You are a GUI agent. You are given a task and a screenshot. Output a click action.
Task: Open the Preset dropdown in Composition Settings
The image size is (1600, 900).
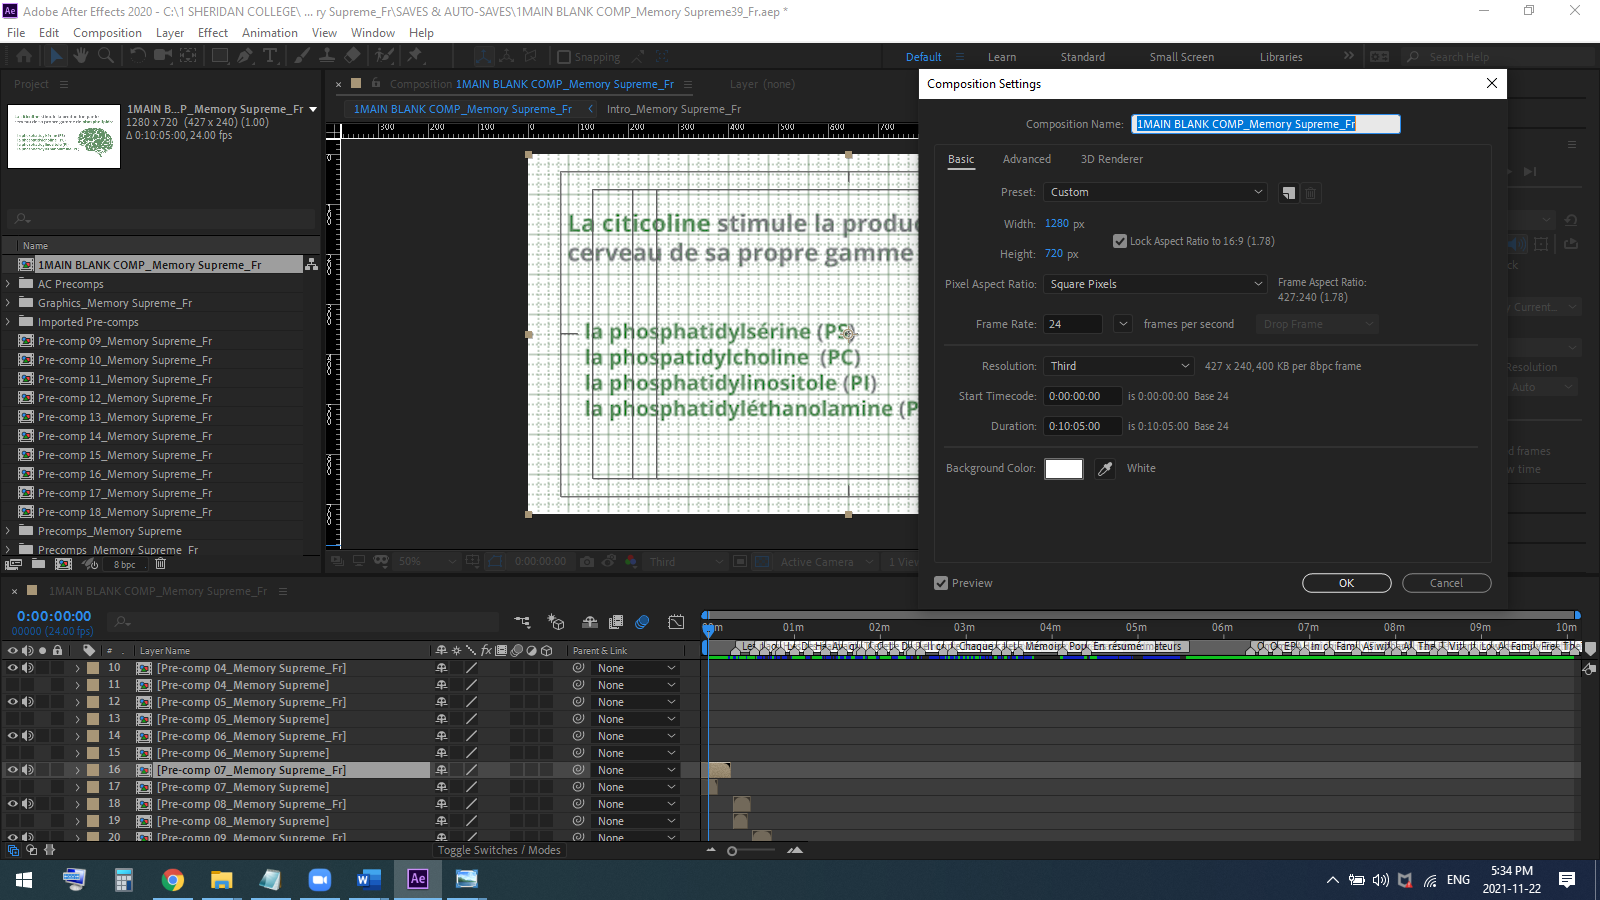(x=1154, y=191)
